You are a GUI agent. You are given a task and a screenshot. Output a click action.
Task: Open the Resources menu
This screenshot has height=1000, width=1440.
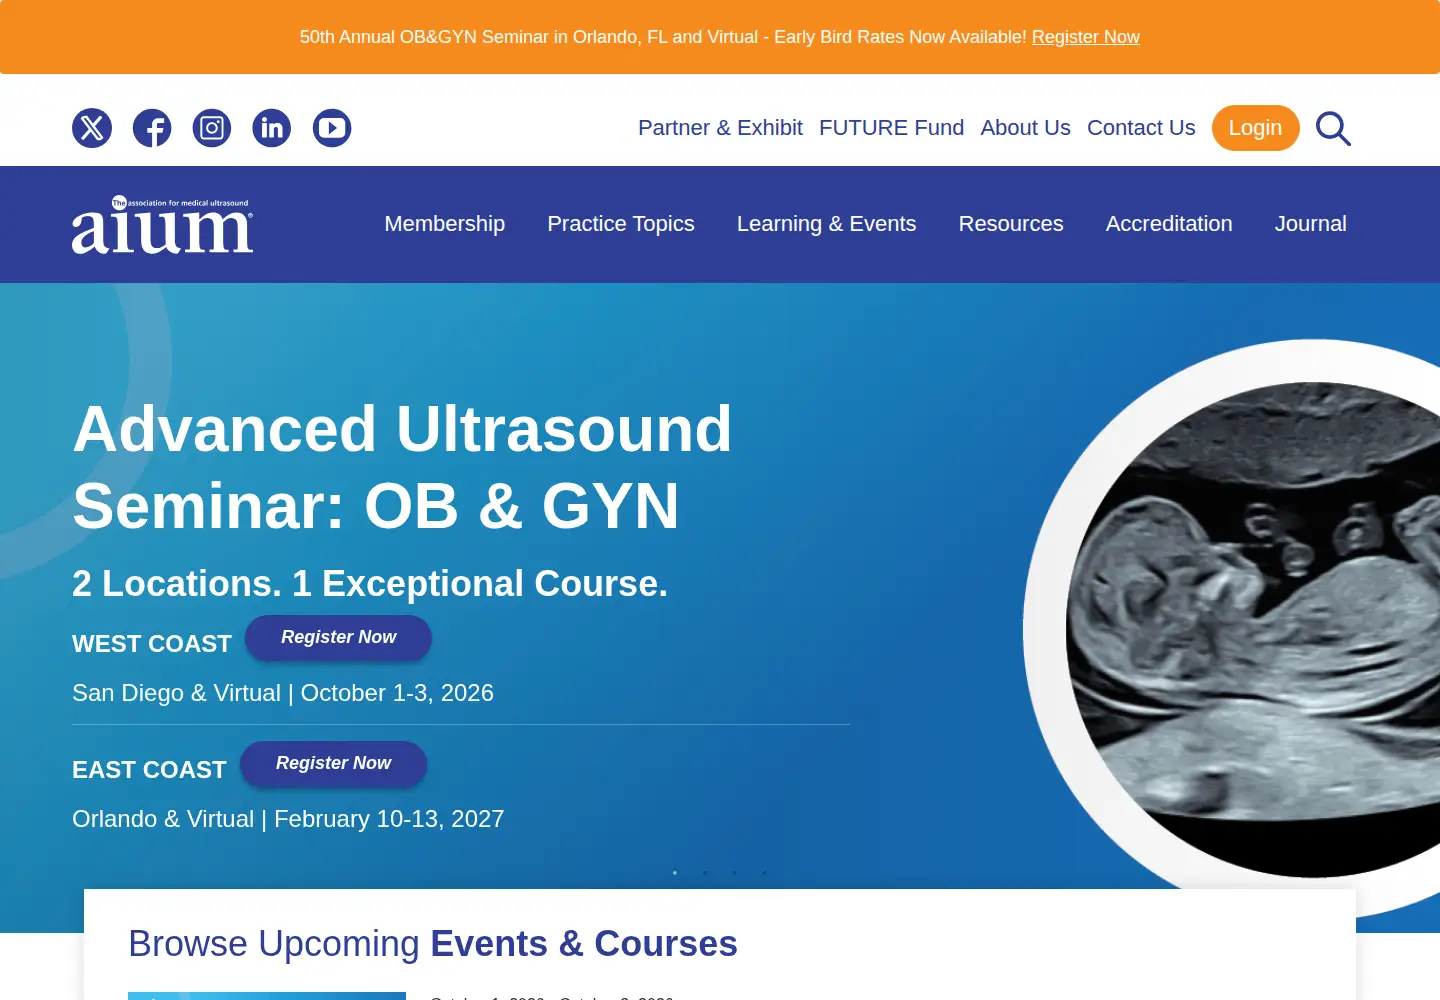click(x=1011, y=224)
